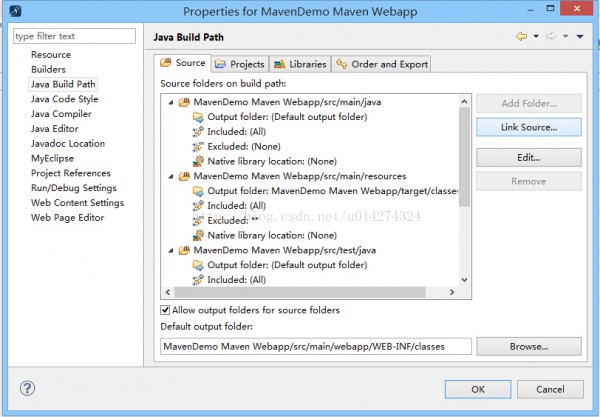The width and height of the screenshot is (600, 417).
Task: Open Run/Debug Settings page
Action: (x=73, y=188)
